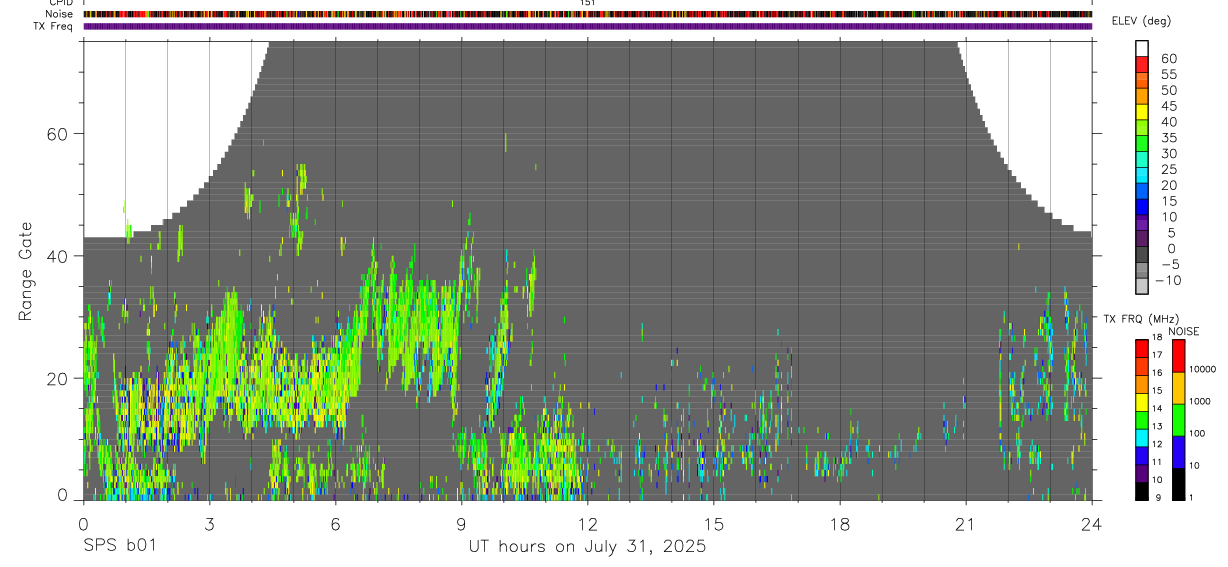
Task: Click the 'Noise' row label at top left
Action: (x=61, y=14)
